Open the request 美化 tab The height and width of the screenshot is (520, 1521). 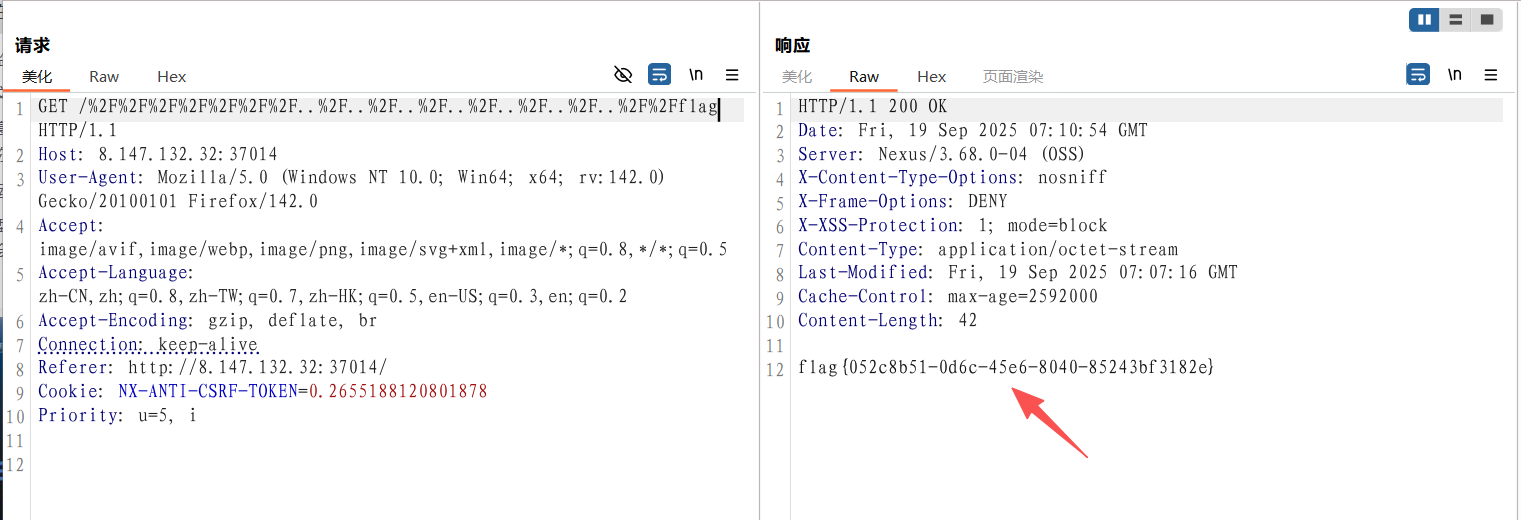point(37,77)
